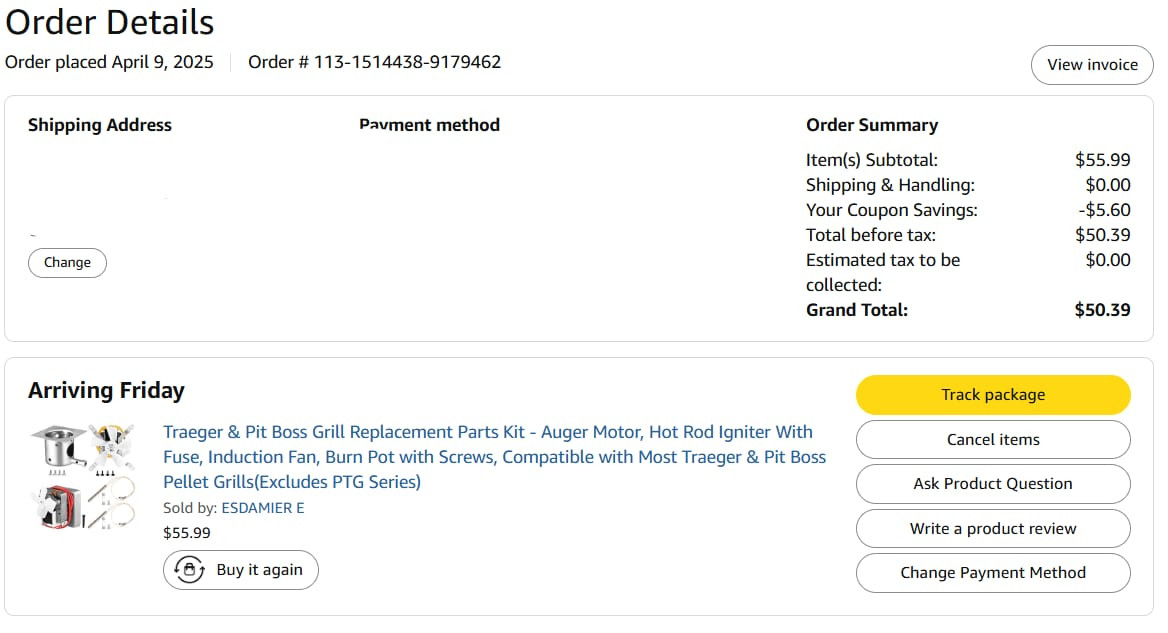Track package for this order
Viewport: 1168px width, 633px height.
(x=993, y=395)
